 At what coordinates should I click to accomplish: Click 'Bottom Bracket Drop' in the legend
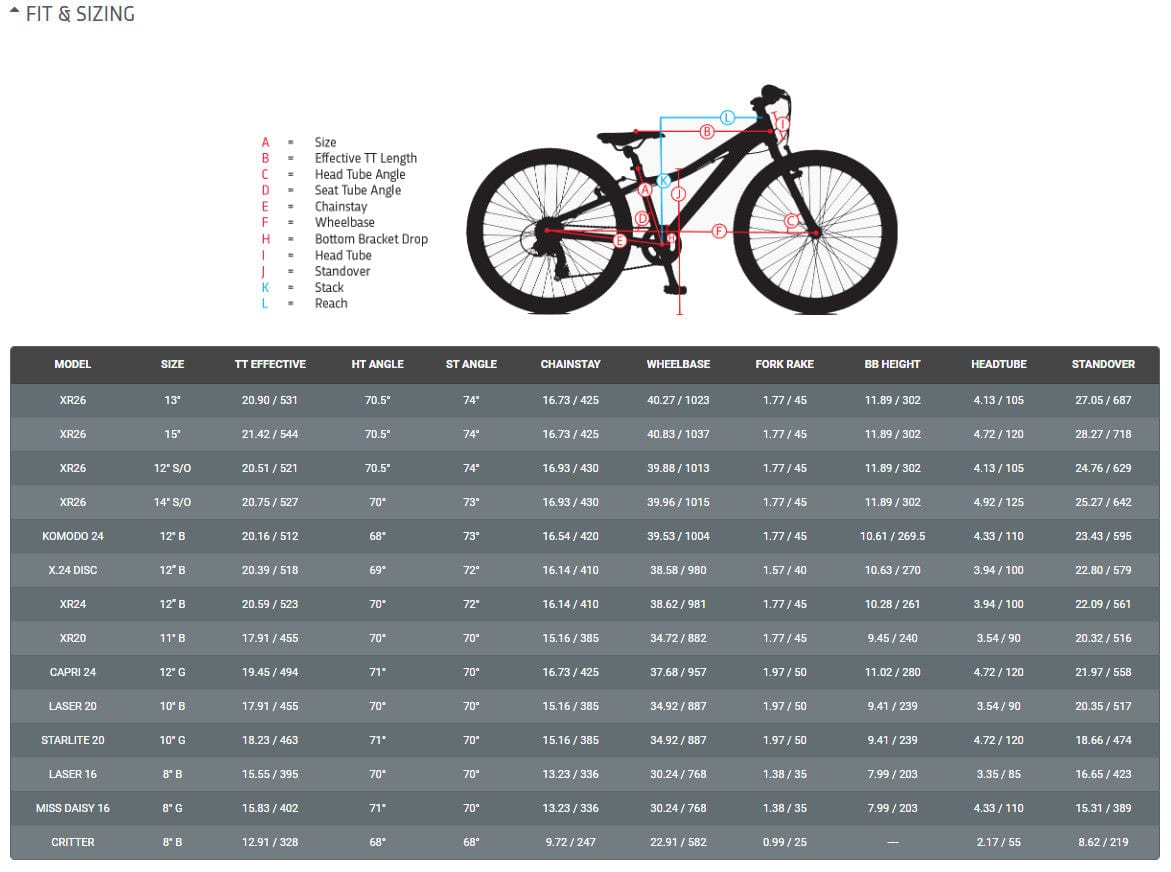click(371, 239)
